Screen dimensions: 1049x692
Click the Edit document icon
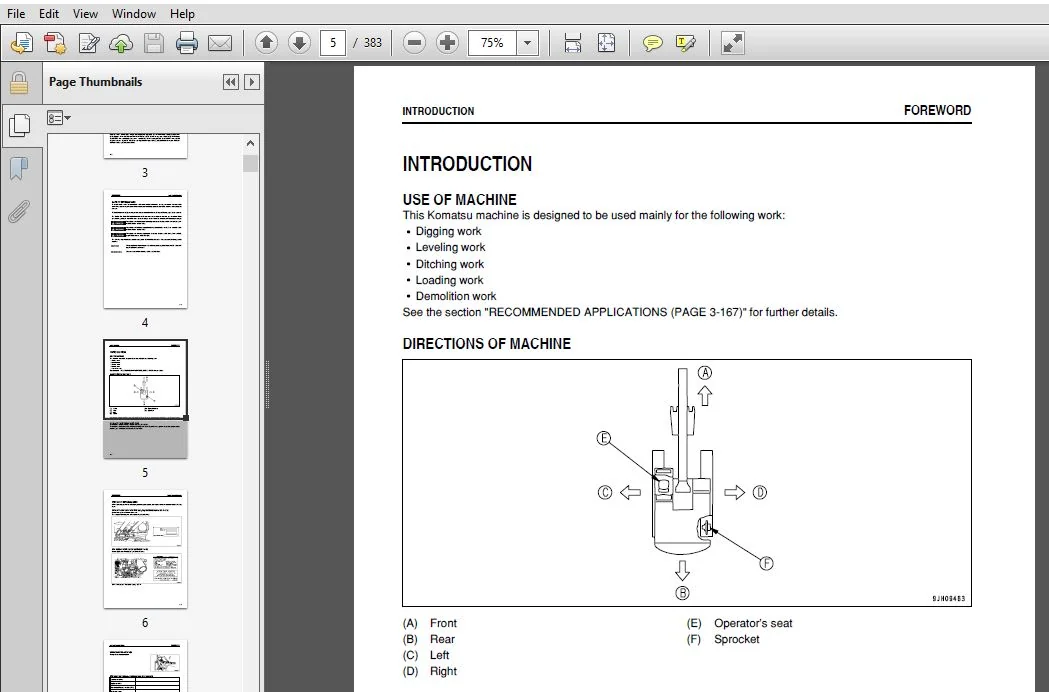point(88,44)
